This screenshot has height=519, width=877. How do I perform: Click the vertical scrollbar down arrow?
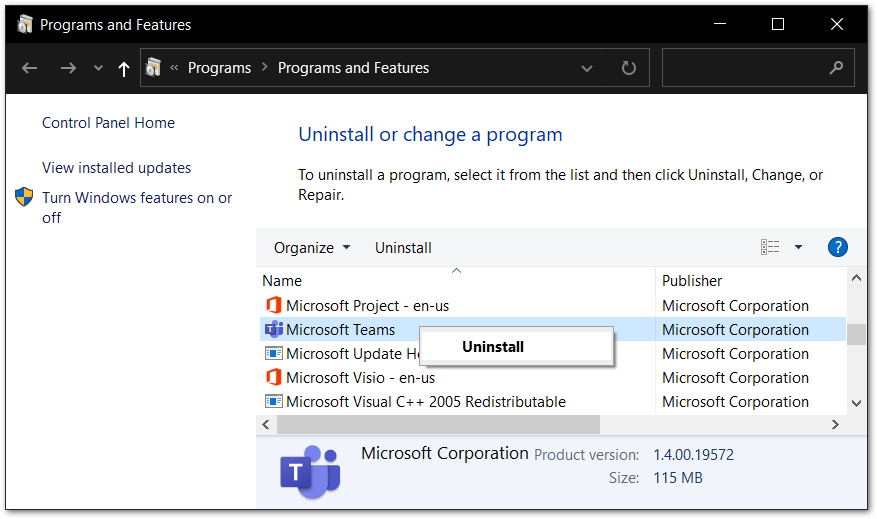(856, 403)
